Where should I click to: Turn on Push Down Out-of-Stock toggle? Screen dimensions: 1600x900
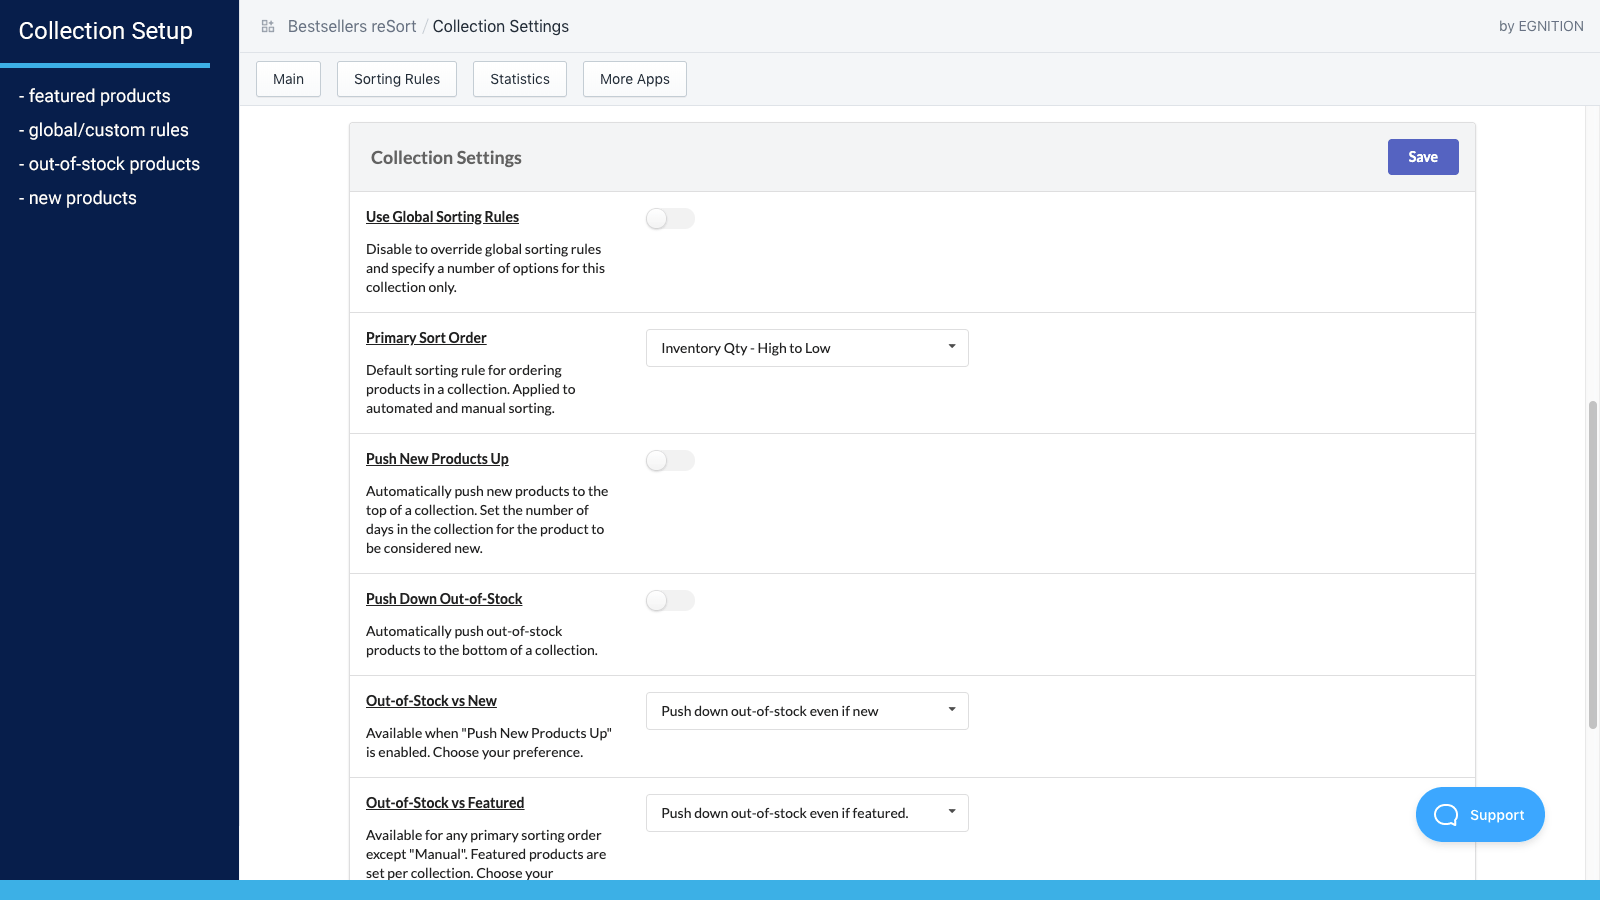[x=670, y=600]
